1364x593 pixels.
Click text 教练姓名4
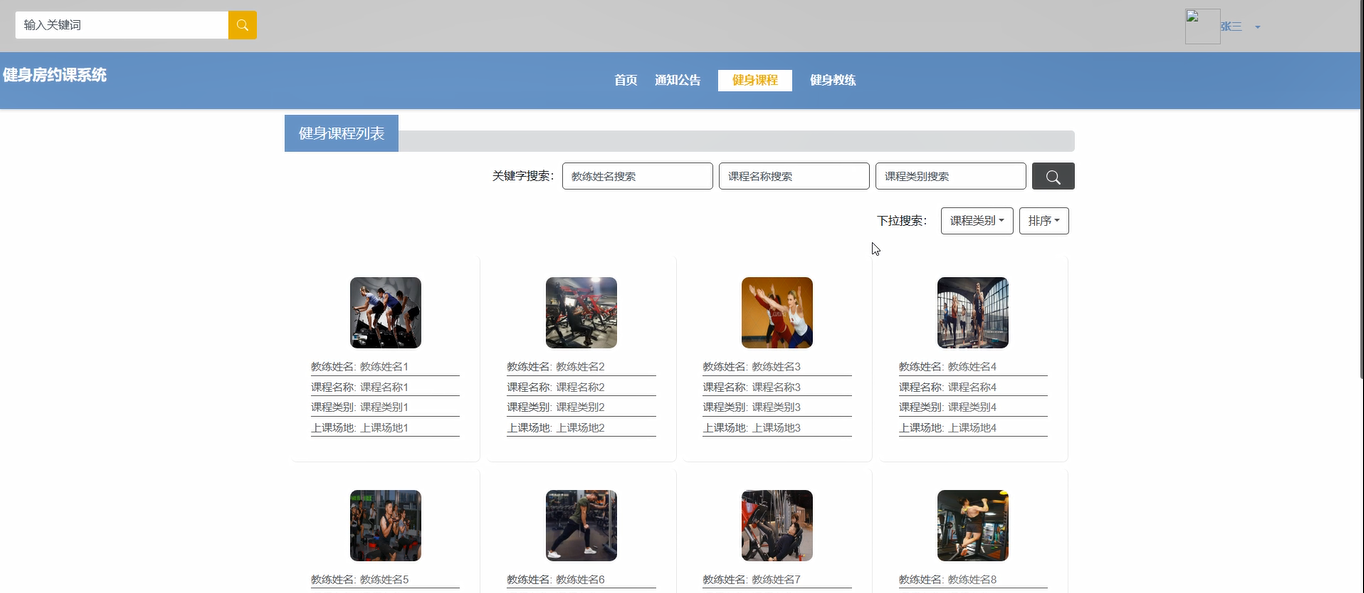tap(972, 367)
